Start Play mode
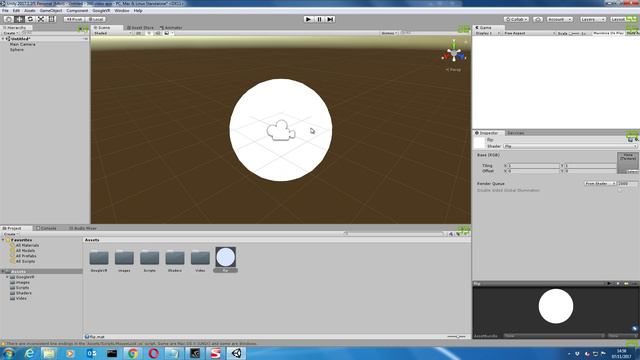This screenshot has height=360, width=640. coord(309,19)
